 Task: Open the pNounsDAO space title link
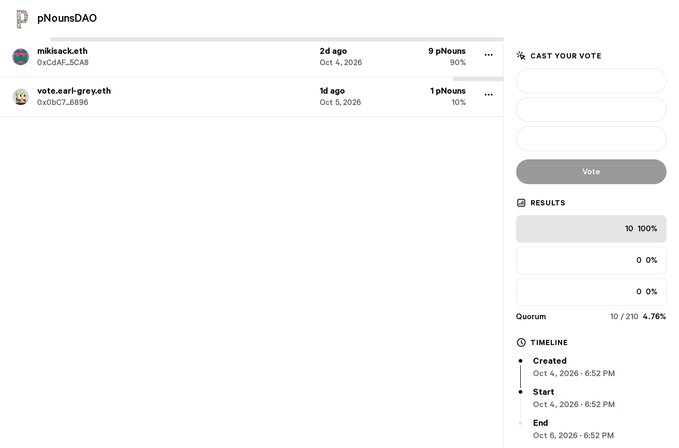67,18
